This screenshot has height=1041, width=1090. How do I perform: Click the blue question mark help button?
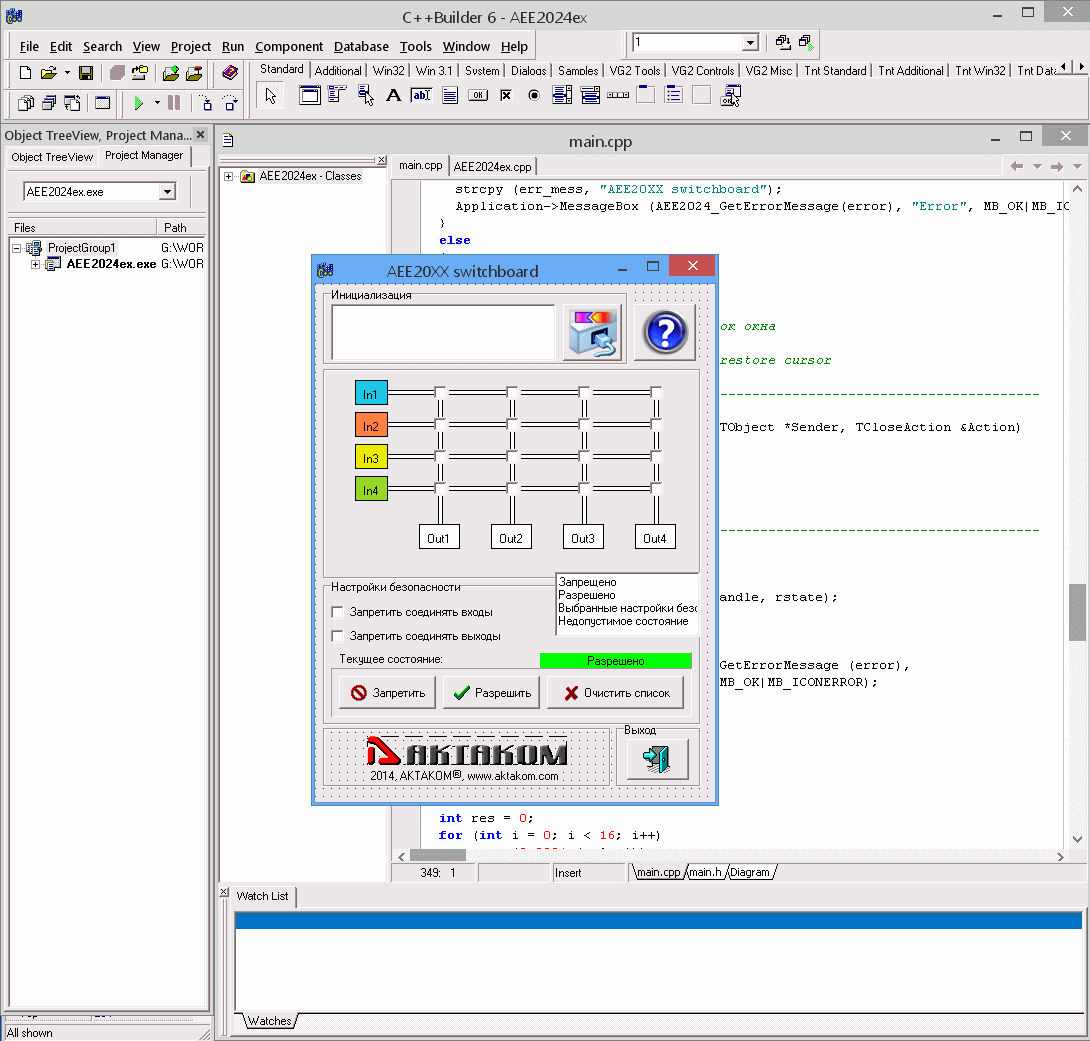click(665, 332)
